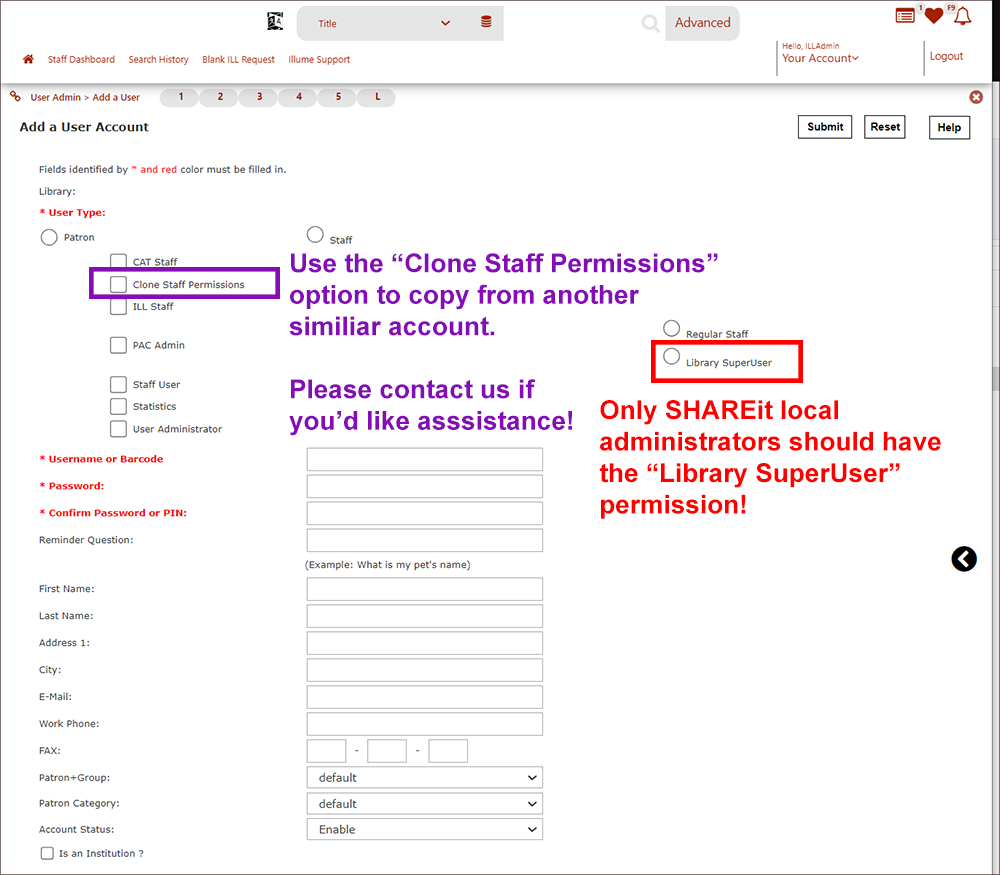This screenshot has width=1000, height=875.
Task: Click the Logout link
Action: (946, 57)
